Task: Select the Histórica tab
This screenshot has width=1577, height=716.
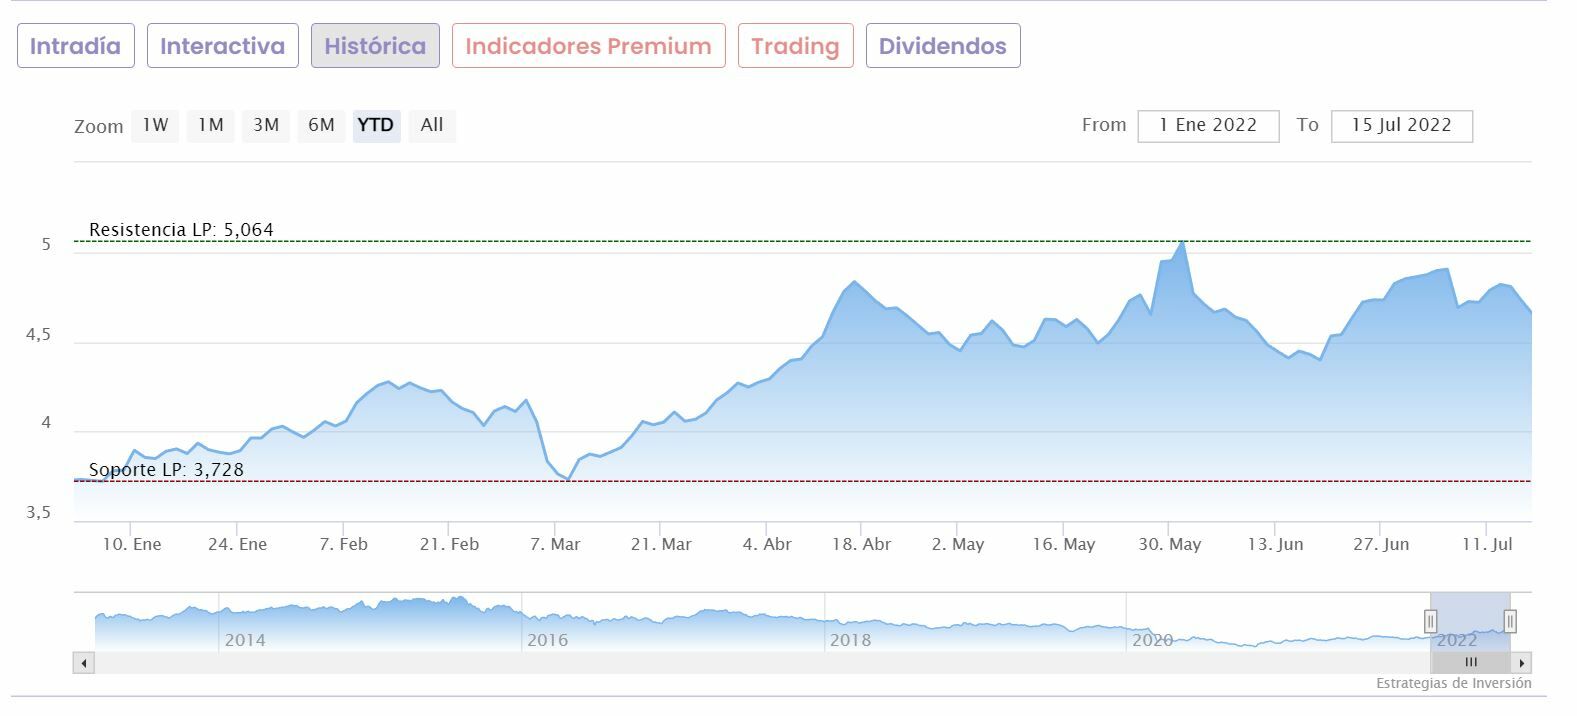Action: (375, 46)
